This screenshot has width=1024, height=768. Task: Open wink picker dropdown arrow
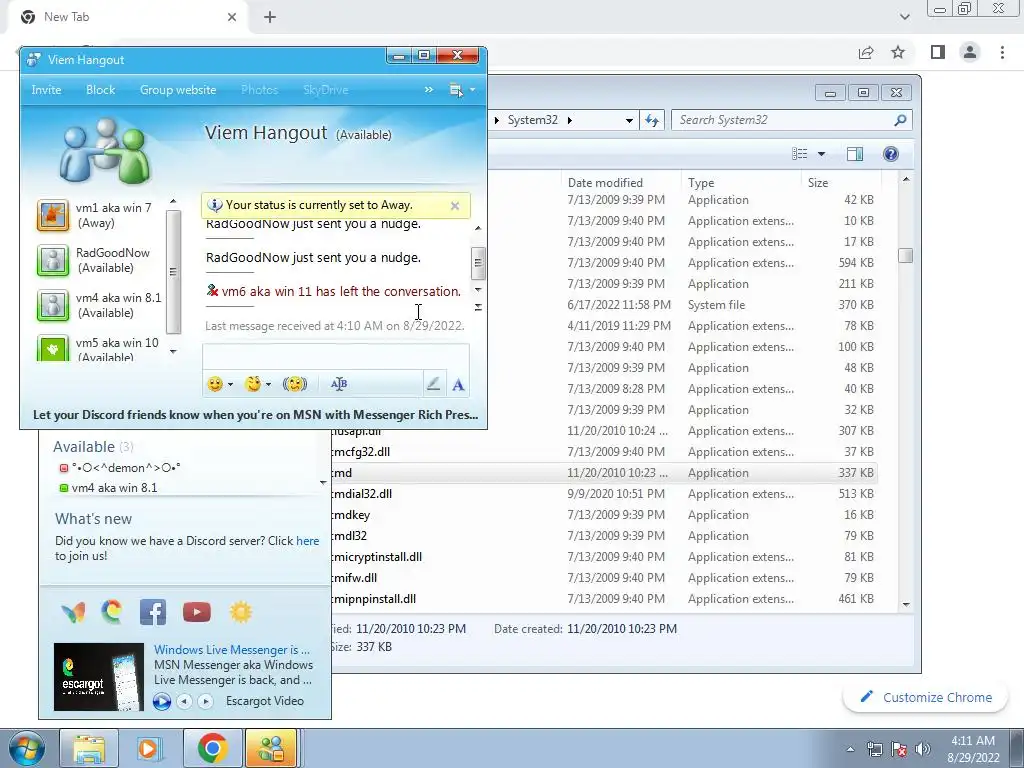pyautogui.click(x=268, y=385)
